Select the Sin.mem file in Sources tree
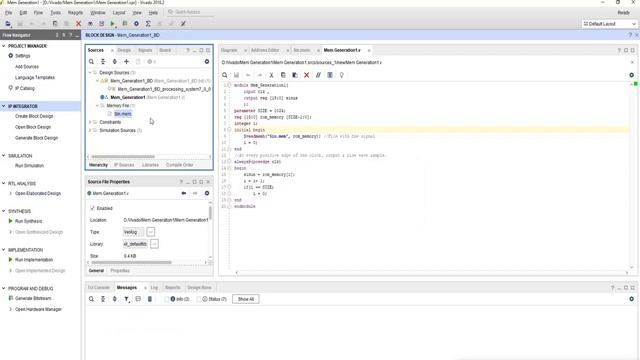 (123, 114)
